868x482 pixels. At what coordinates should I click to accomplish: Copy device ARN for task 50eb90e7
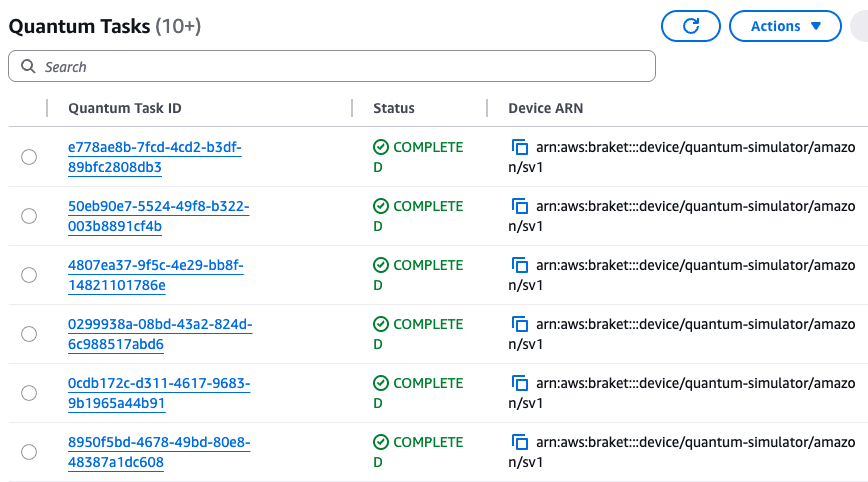pos(519,206)
